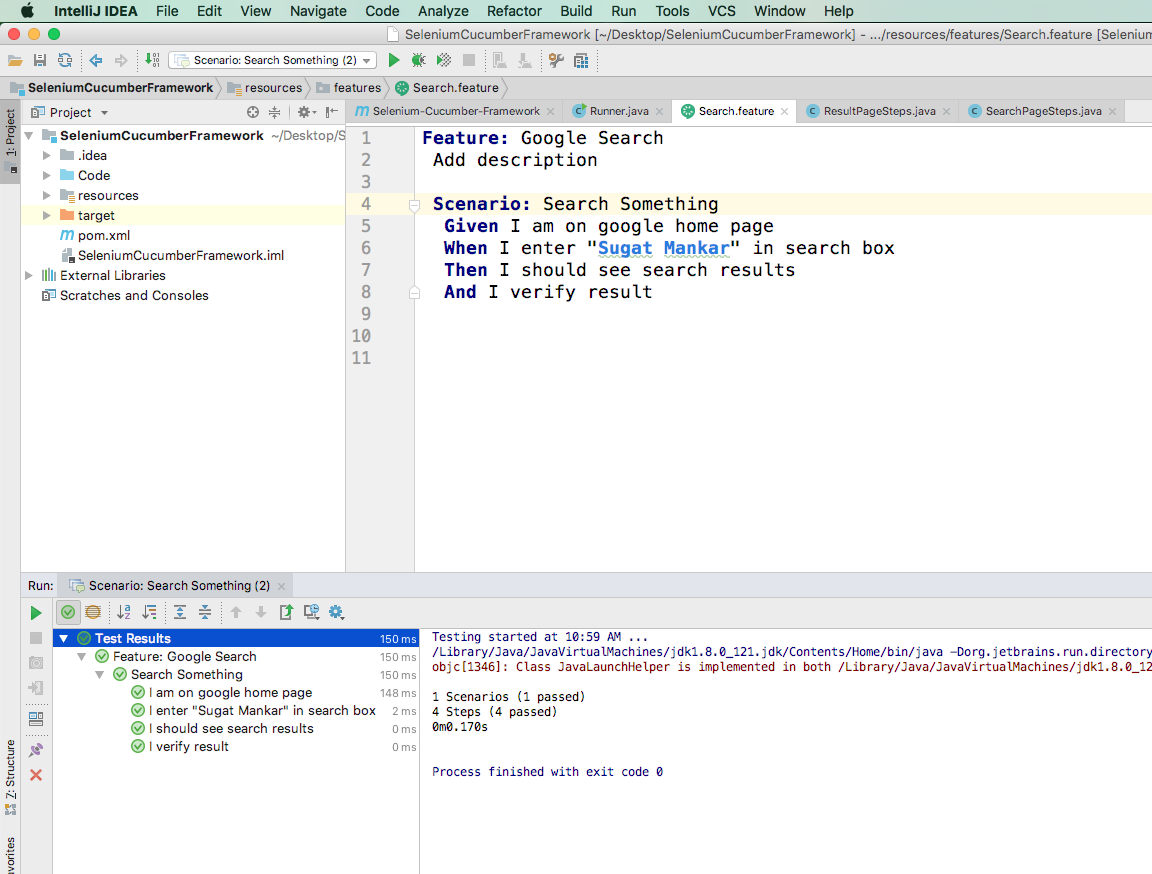The width and height of the screenshot is (1152, 874).
Task: Click Export Test Results icon
Action: [286, 613]
